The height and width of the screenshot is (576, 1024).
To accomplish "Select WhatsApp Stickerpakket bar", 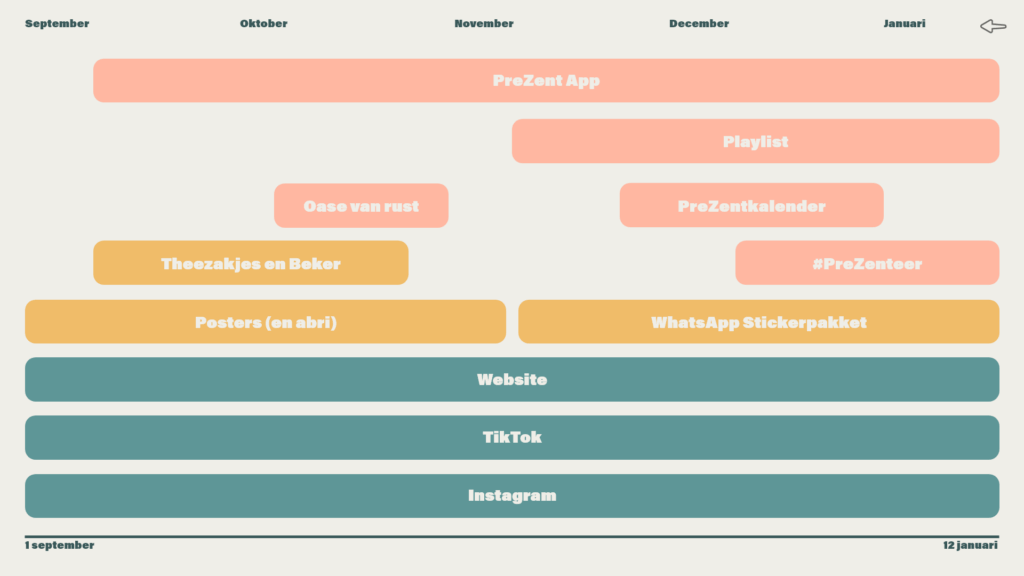I will click(x=759, y=321).
